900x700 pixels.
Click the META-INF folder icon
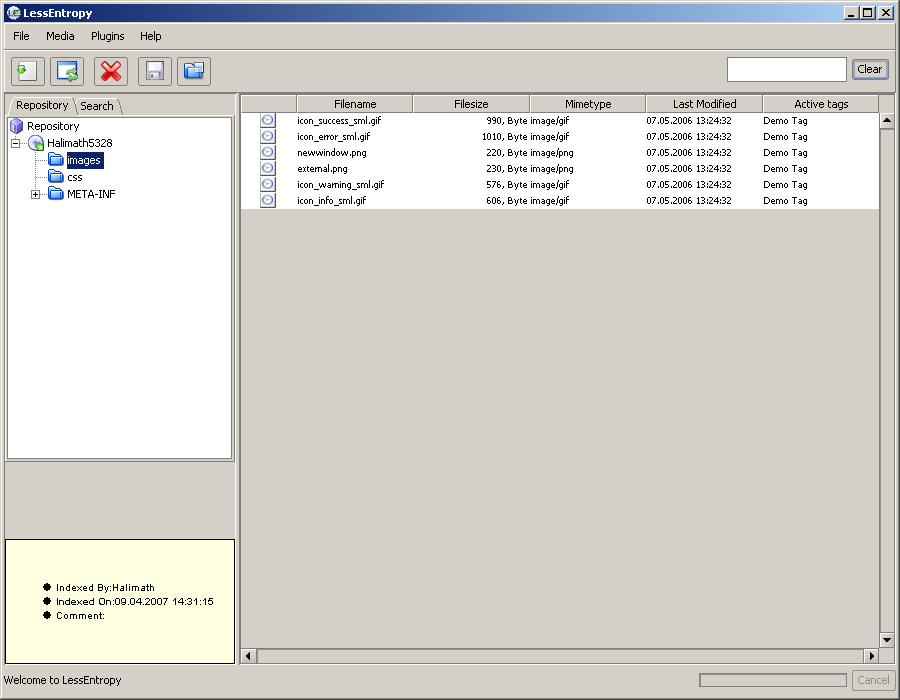[56, 194]
